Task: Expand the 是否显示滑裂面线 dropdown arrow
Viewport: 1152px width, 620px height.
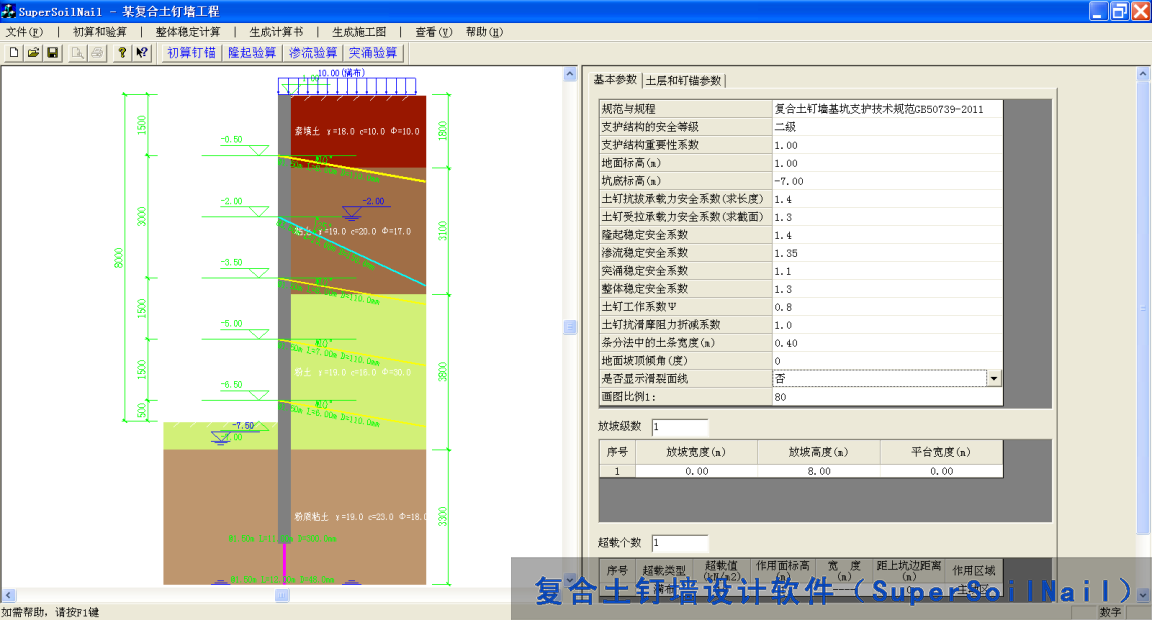Action: (993, 378)
